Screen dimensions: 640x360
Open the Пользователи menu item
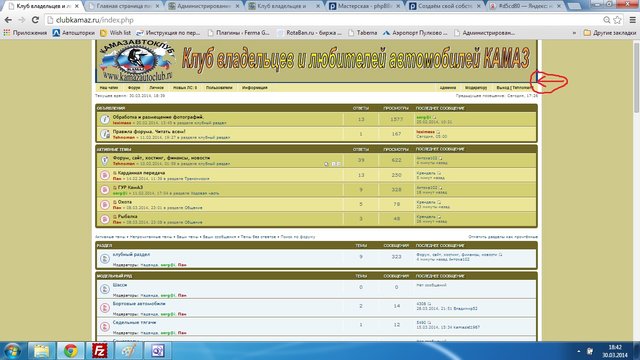[219, 88]
